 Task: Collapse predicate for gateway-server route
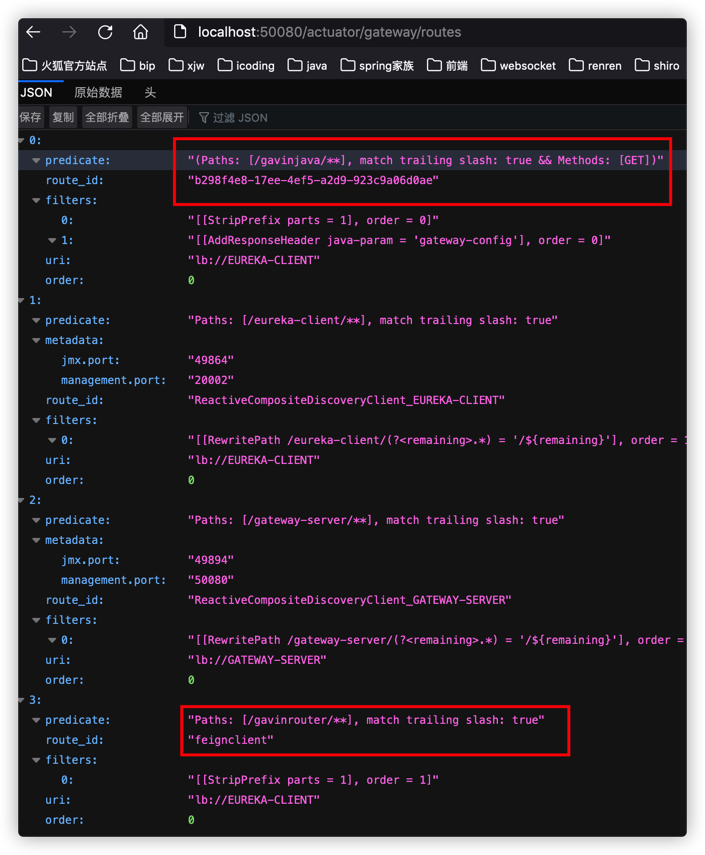click(x=36, y=520)
